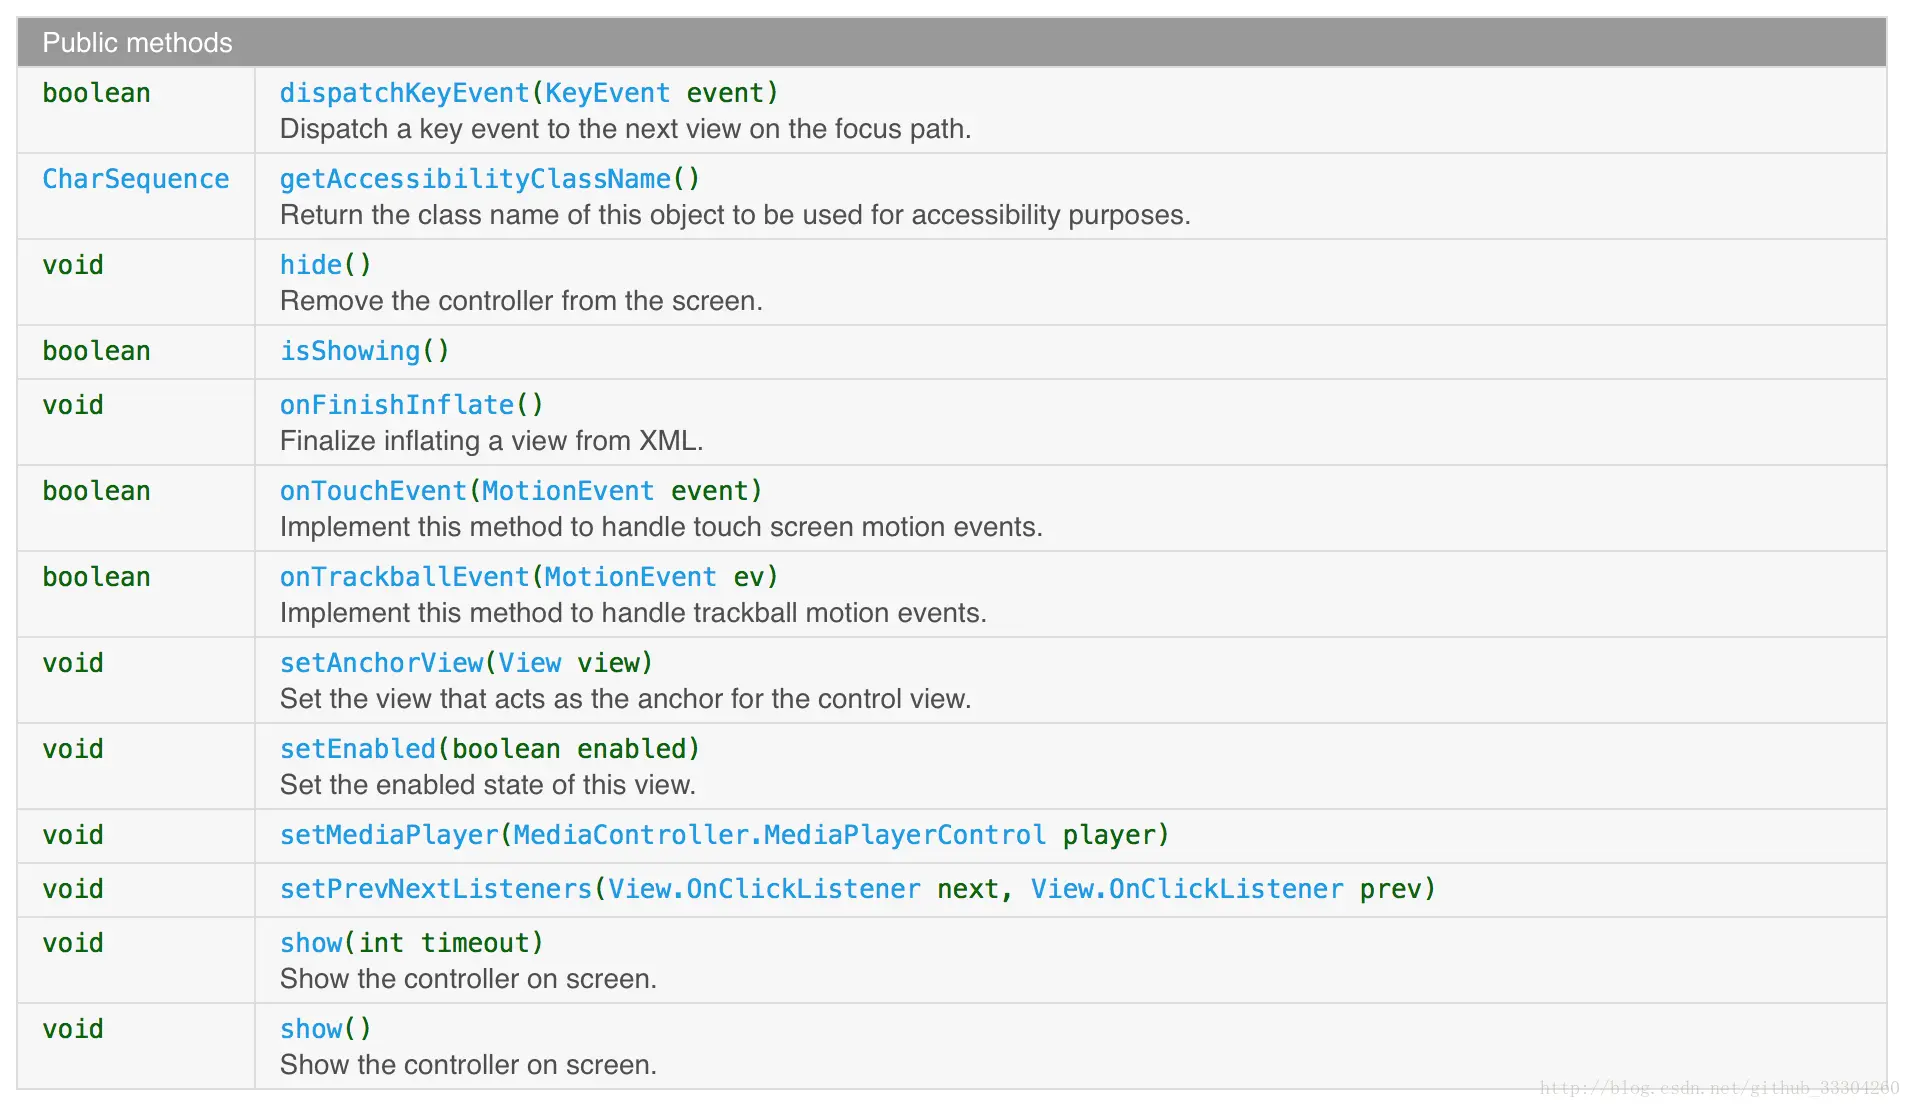Click the isShowing method link
The image size is (1912, 1108).
[x=350, y=351]
